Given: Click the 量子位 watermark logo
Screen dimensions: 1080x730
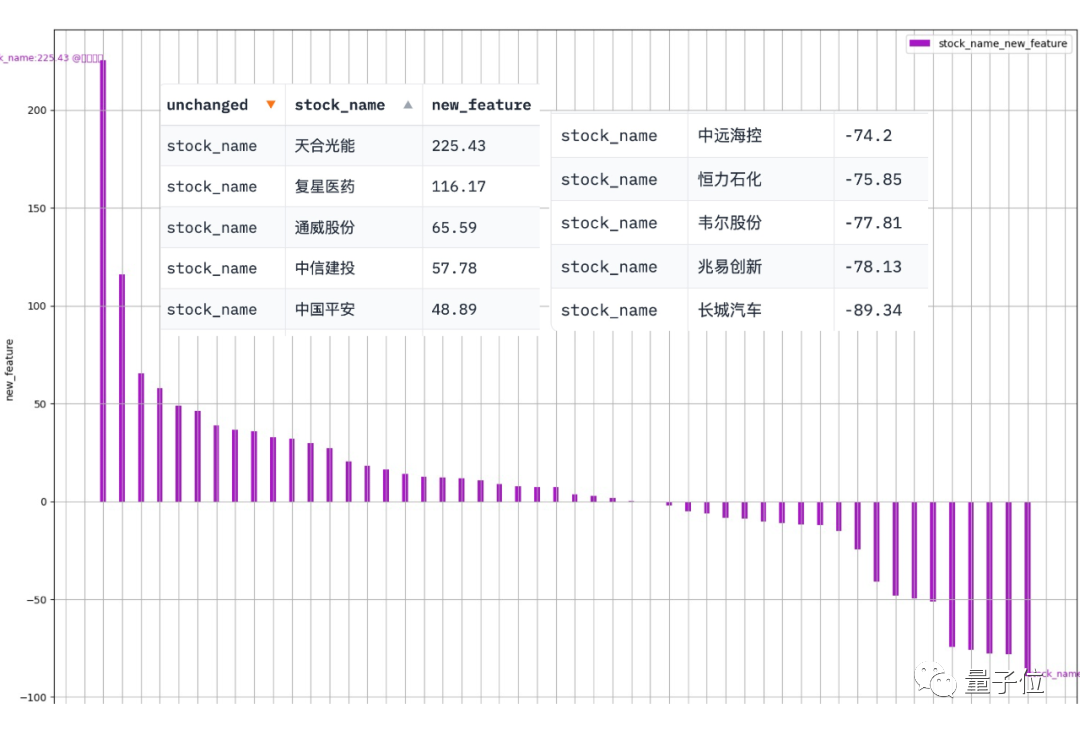Looking at the screenshot, I should (x=985, y=680).
